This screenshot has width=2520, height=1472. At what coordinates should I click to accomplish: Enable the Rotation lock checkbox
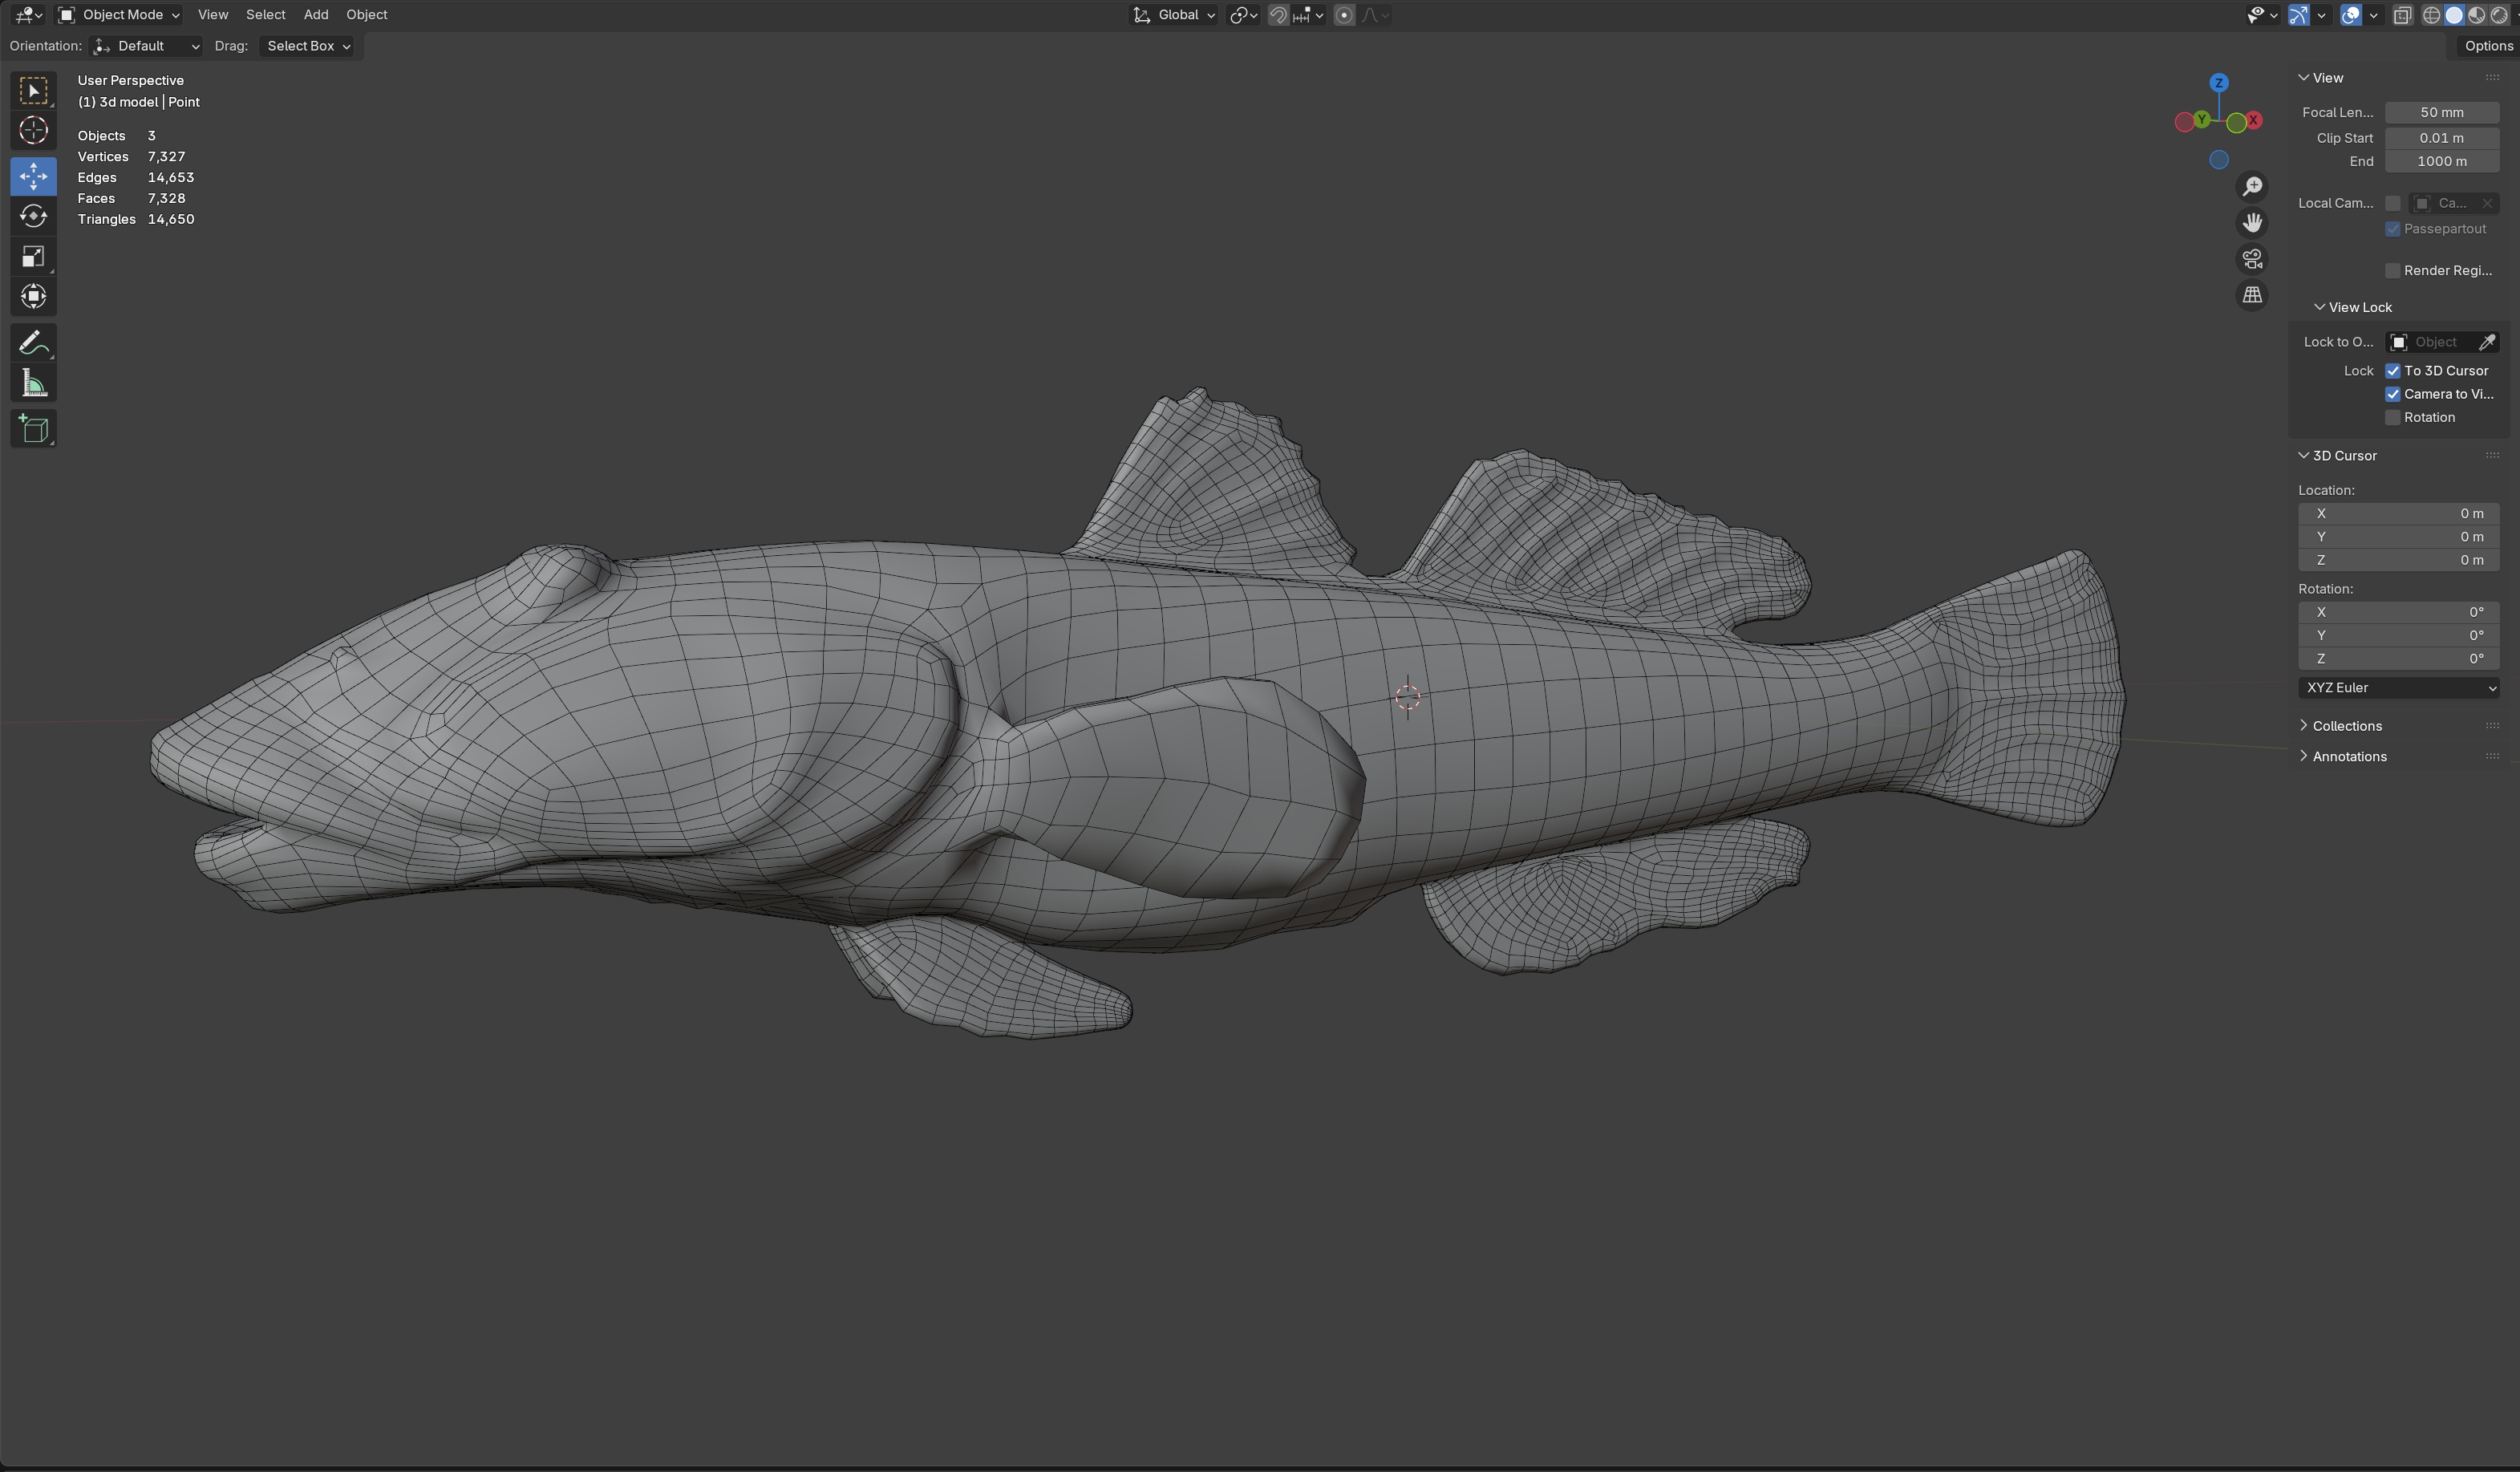(2393, 418)
